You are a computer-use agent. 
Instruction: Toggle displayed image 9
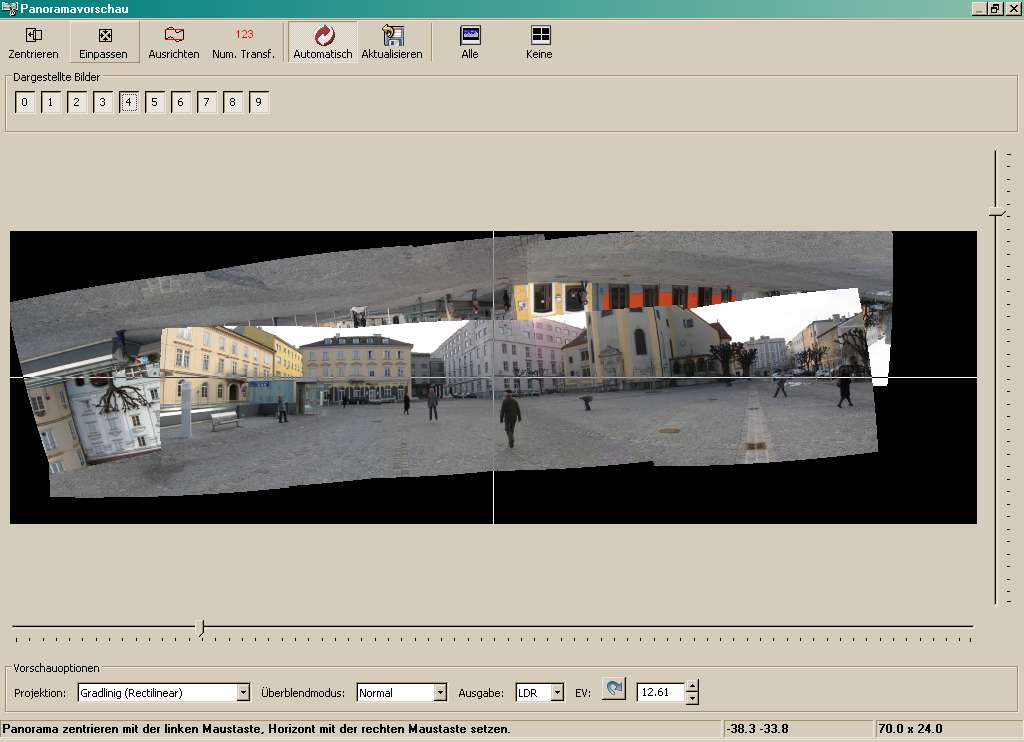click(259, 102)
